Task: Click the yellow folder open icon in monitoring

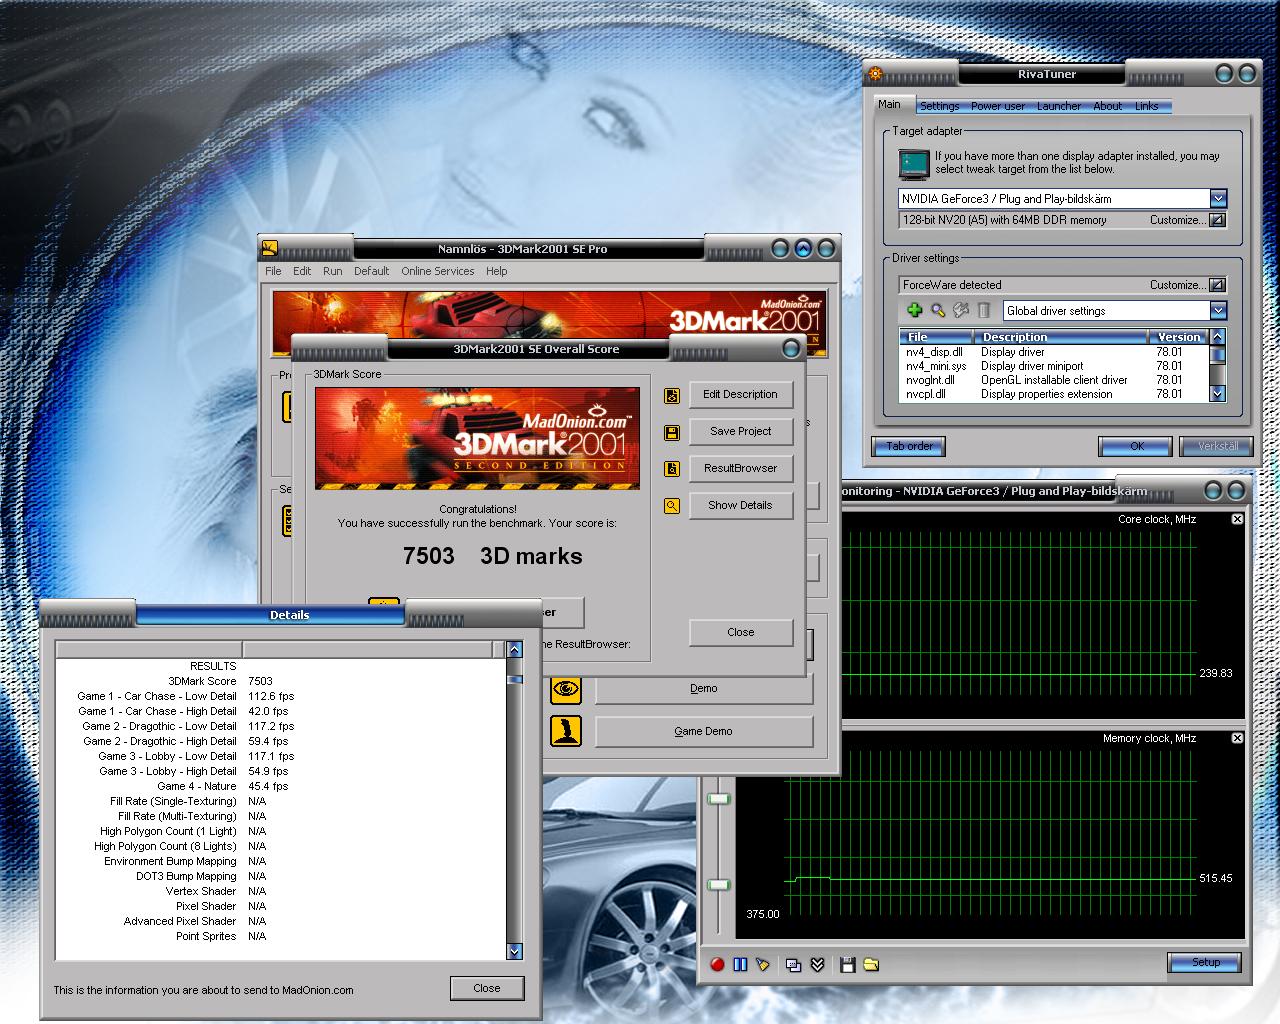Action: (x=871, y=965)
